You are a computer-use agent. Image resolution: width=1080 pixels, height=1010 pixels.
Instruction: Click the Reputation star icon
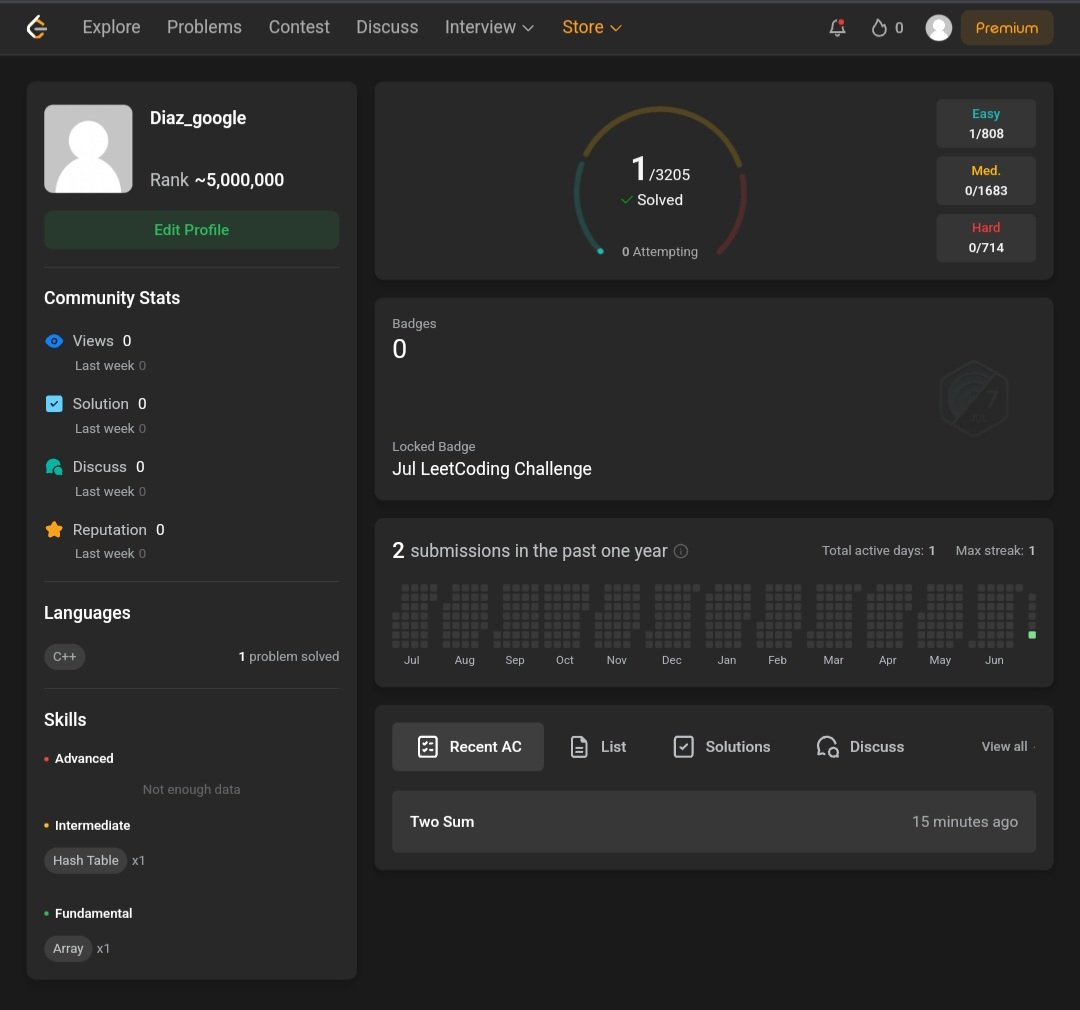tap(54, 529)
